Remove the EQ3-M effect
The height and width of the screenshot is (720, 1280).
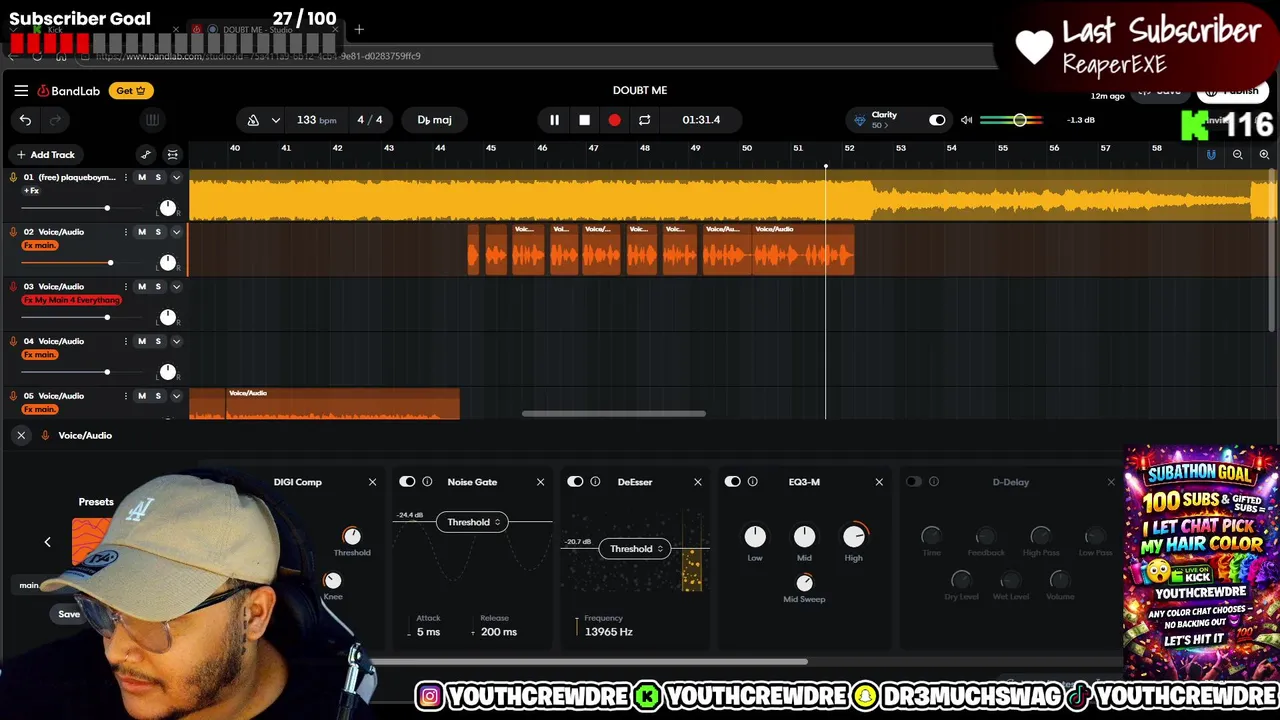tap(879, 482)
